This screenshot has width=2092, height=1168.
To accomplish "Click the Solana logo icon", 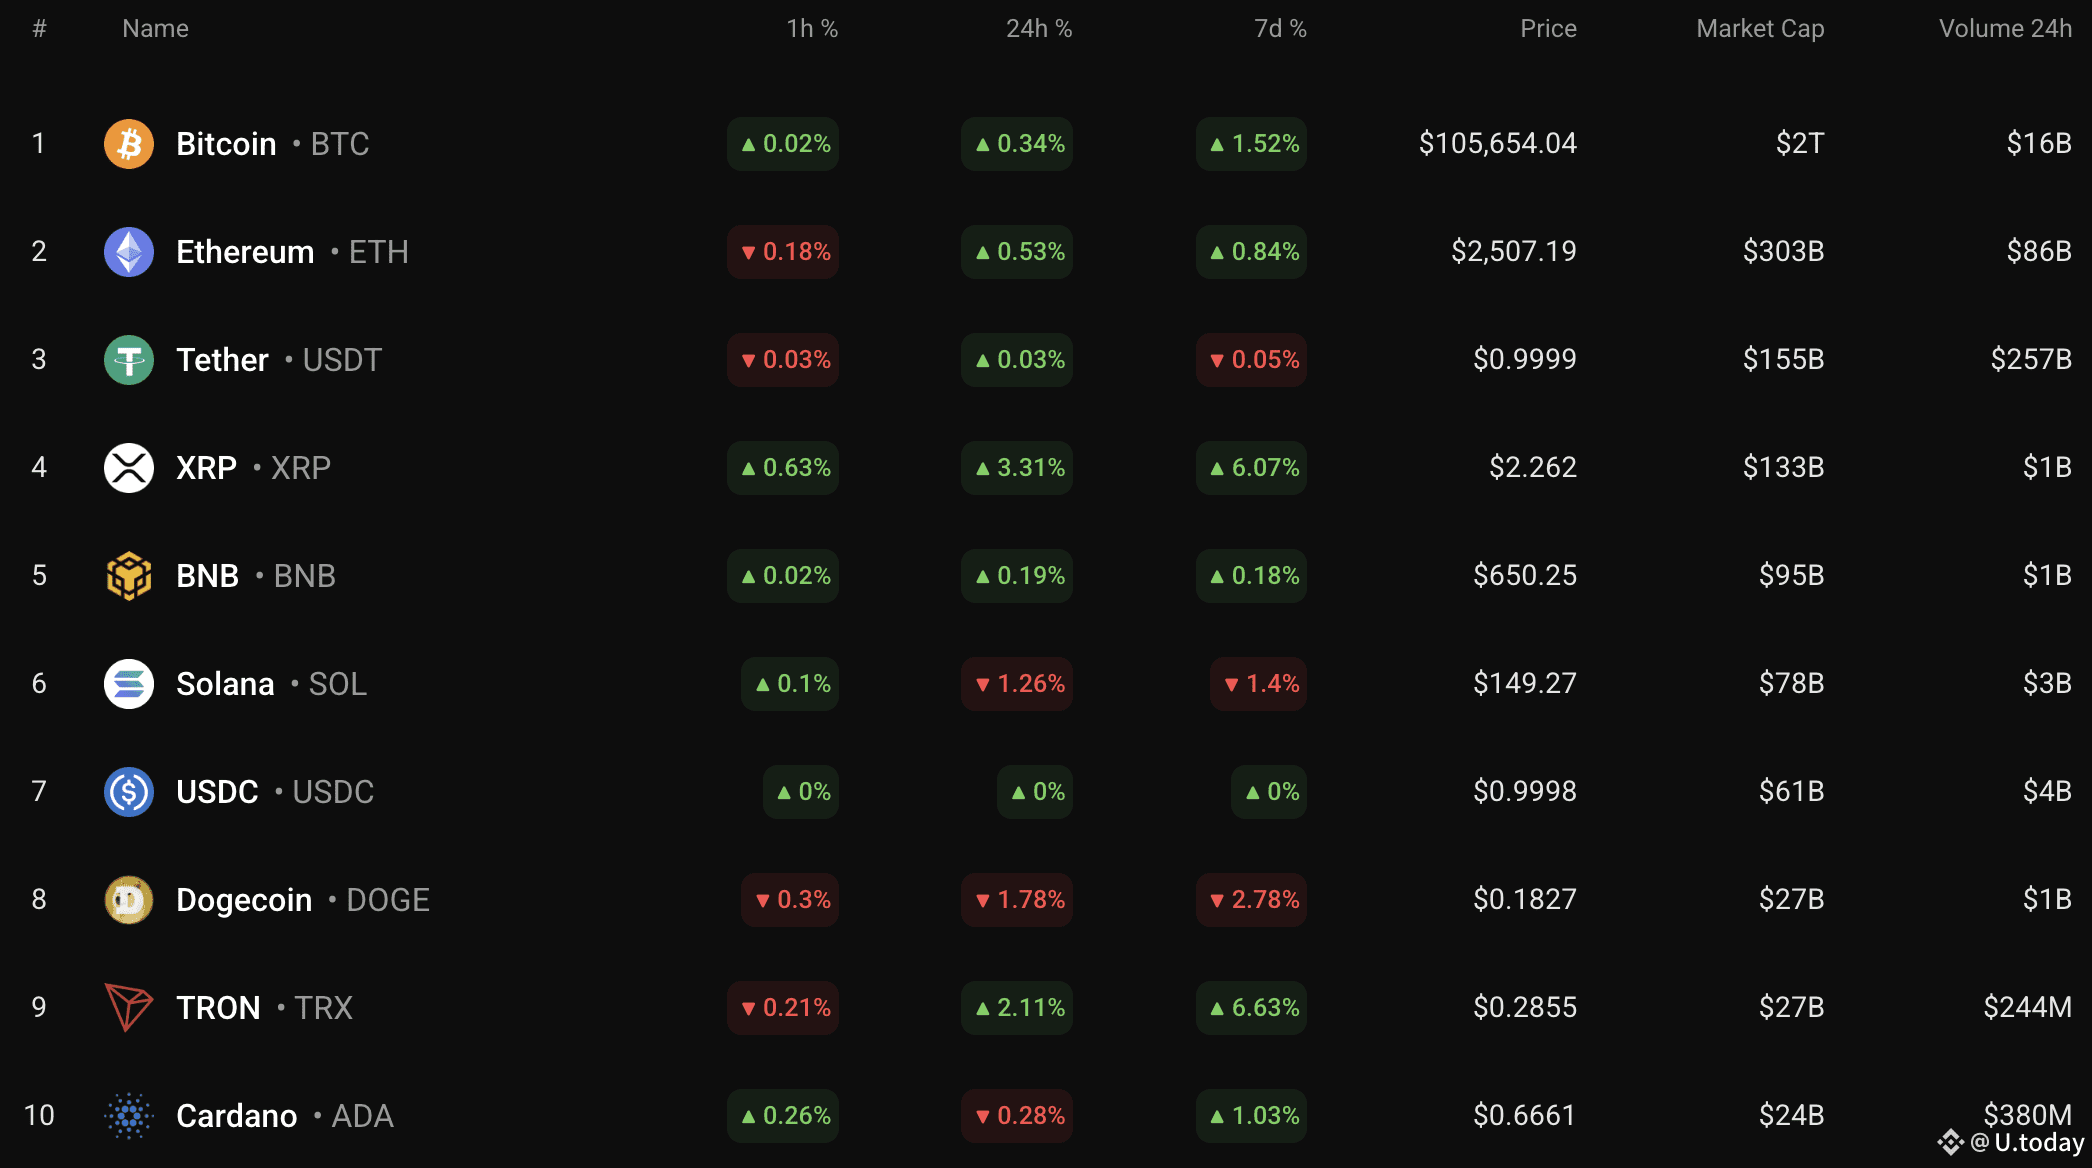I will 129,684.
